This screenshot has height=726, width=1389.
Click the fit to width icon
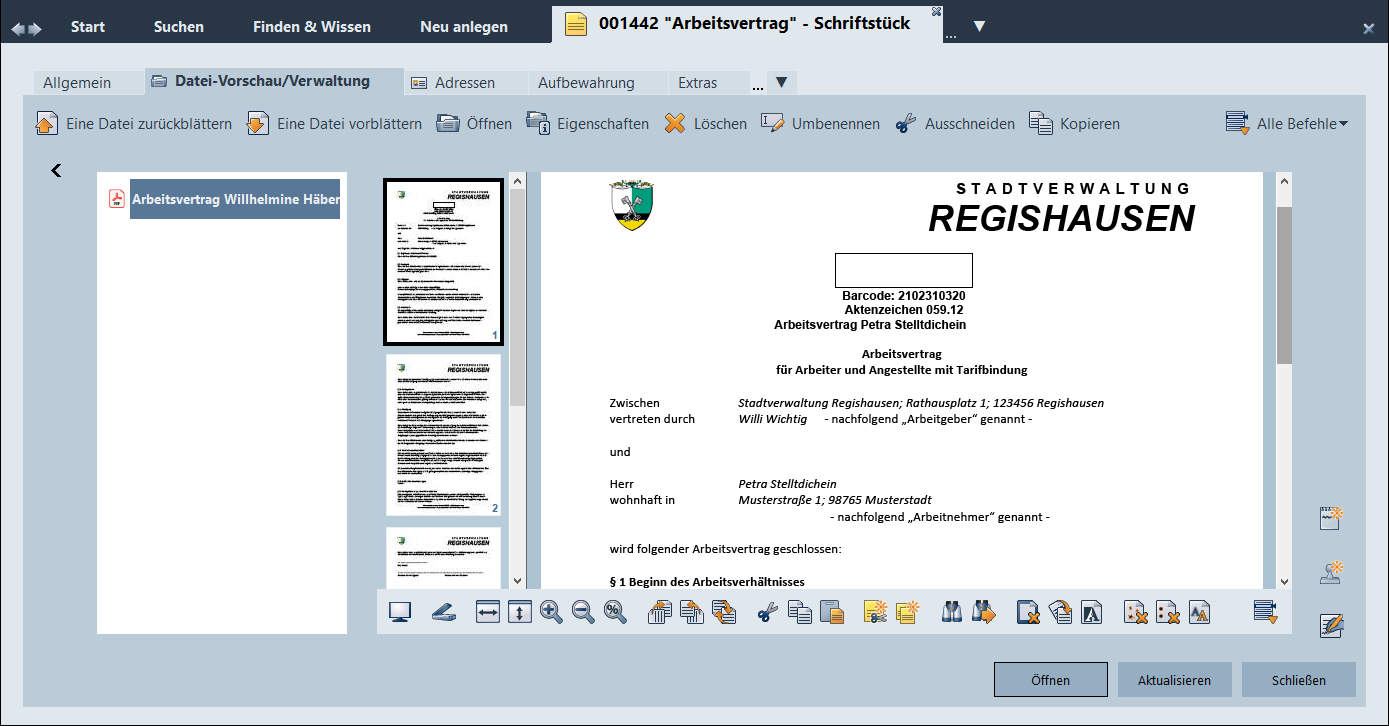[487, 612]
